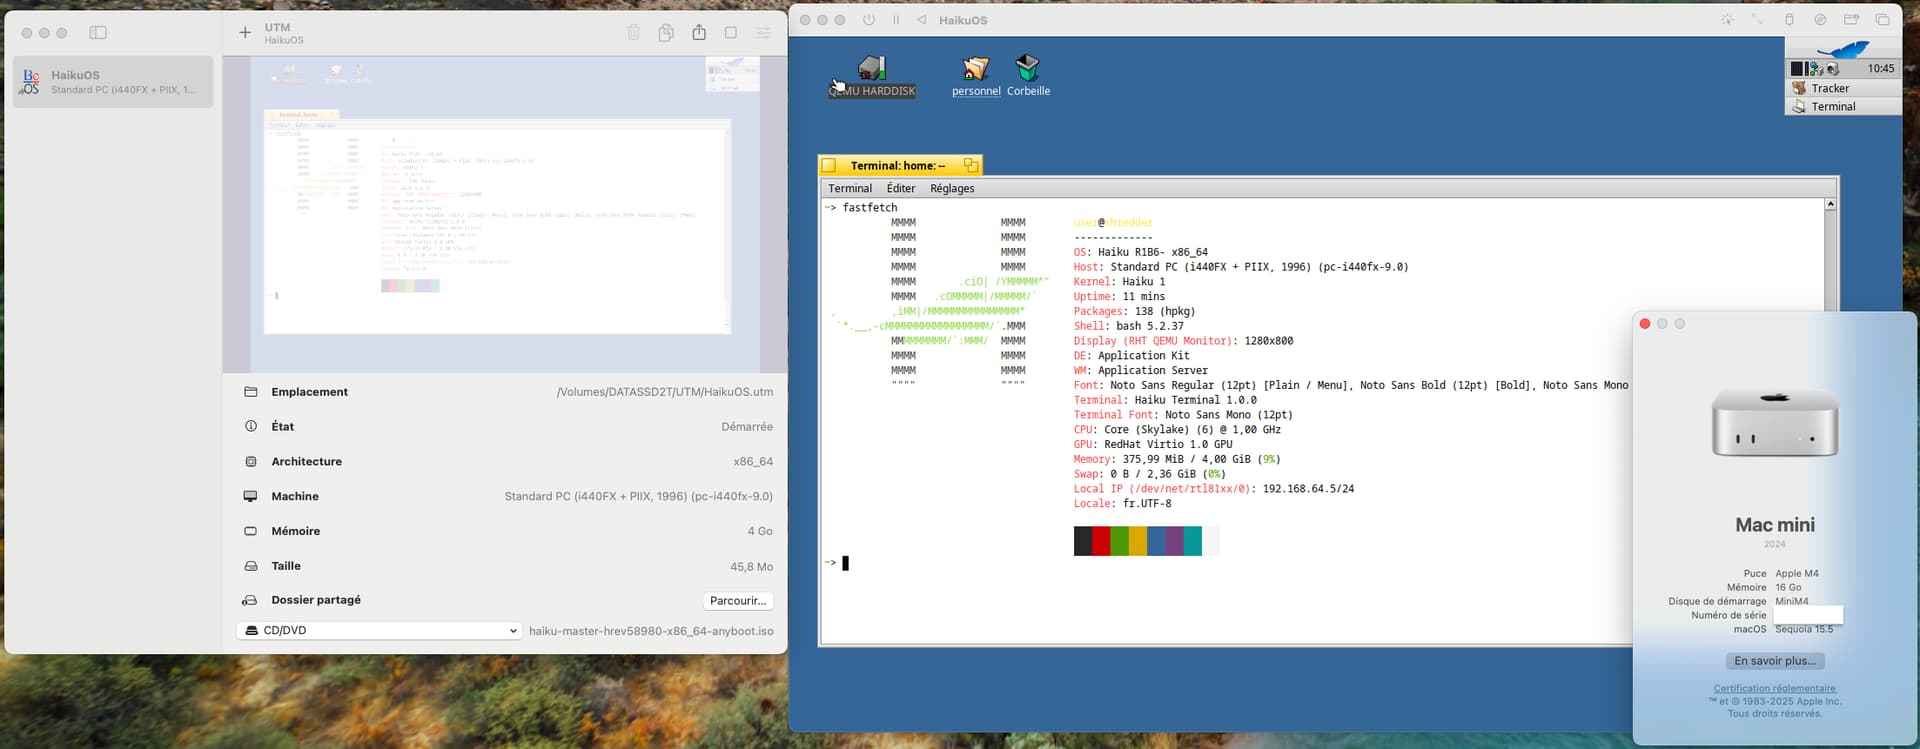Click the 'Mémoire' row showing 4 Go
This screenshot has height=749, width=1920.
(508, 531)
